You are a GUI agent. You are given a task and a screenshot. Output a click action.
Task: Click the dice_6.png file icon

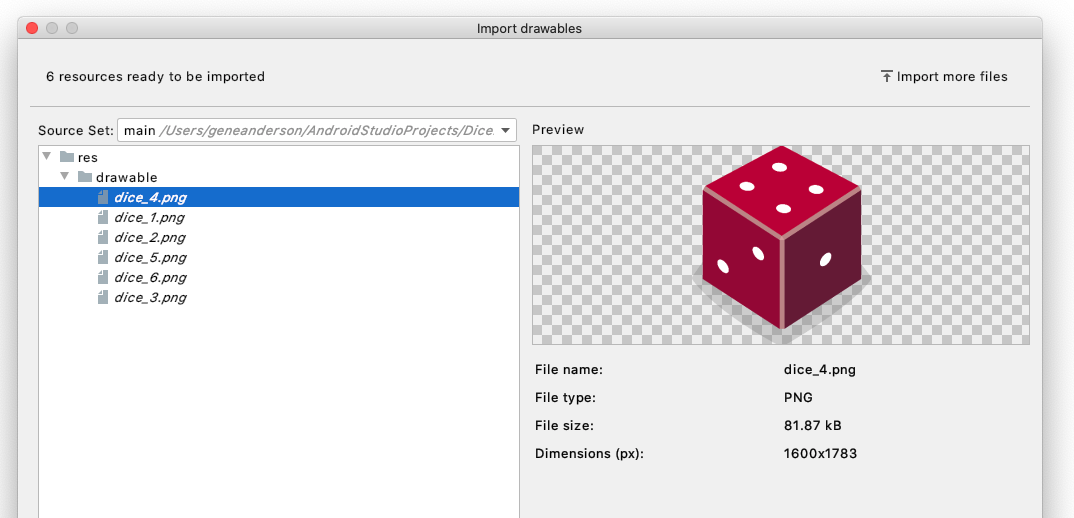coord(102,278)
